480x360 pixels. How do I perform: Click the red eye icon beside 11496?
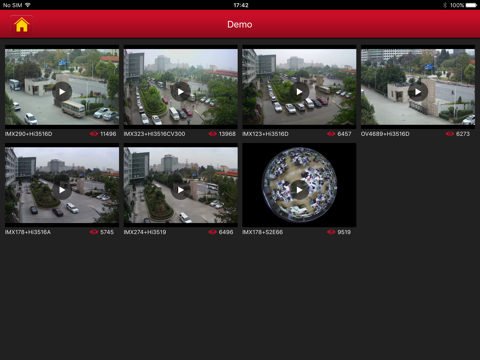point(94,134)
